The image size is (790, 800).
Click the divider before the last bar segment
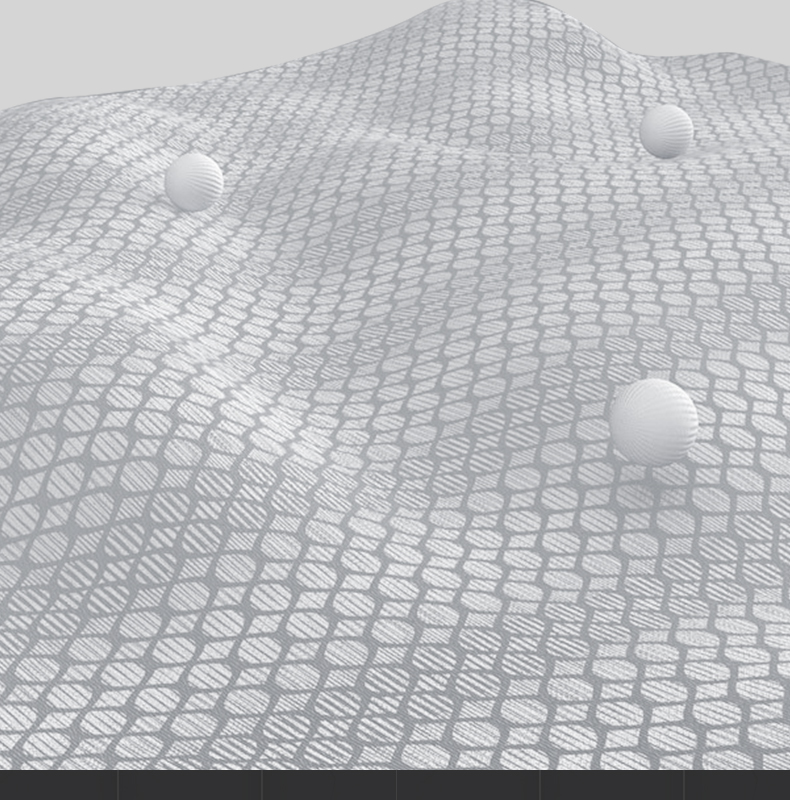(x=684, y=785)
